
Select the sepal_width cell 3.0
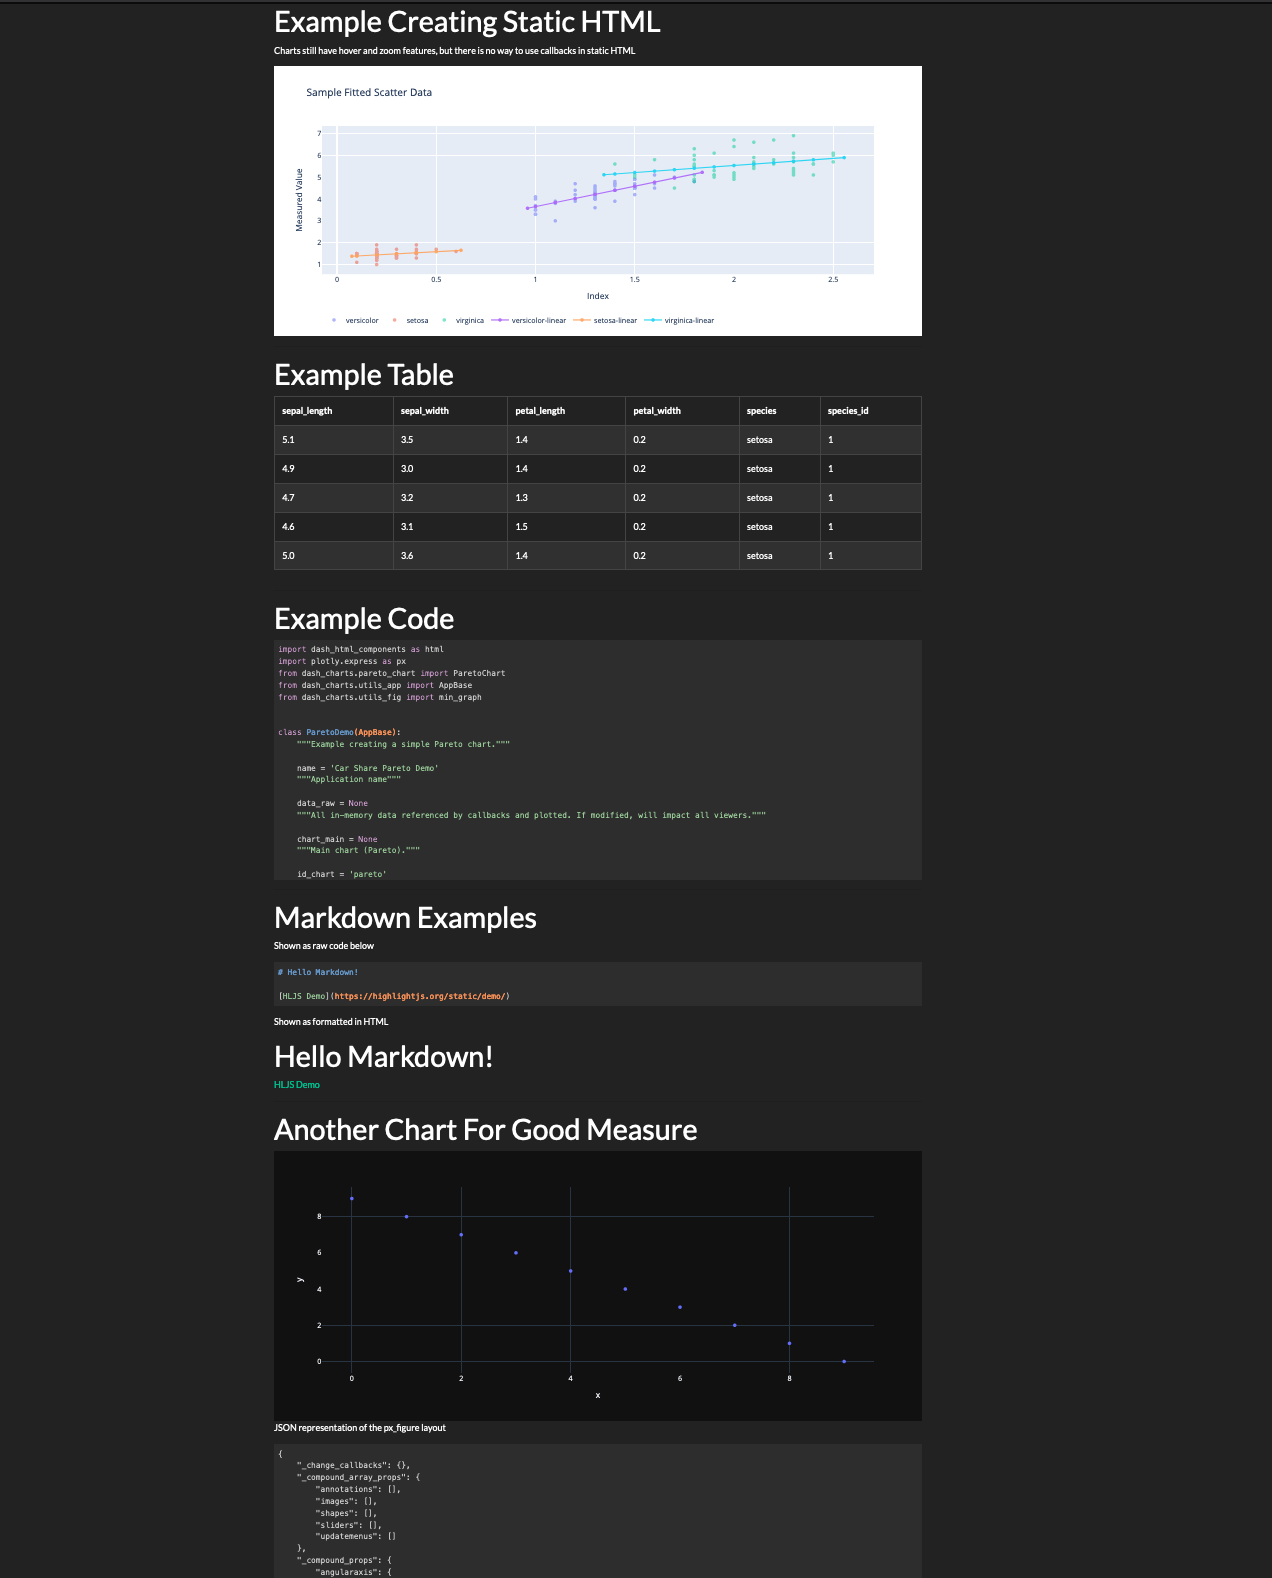[x=450, y=469]
